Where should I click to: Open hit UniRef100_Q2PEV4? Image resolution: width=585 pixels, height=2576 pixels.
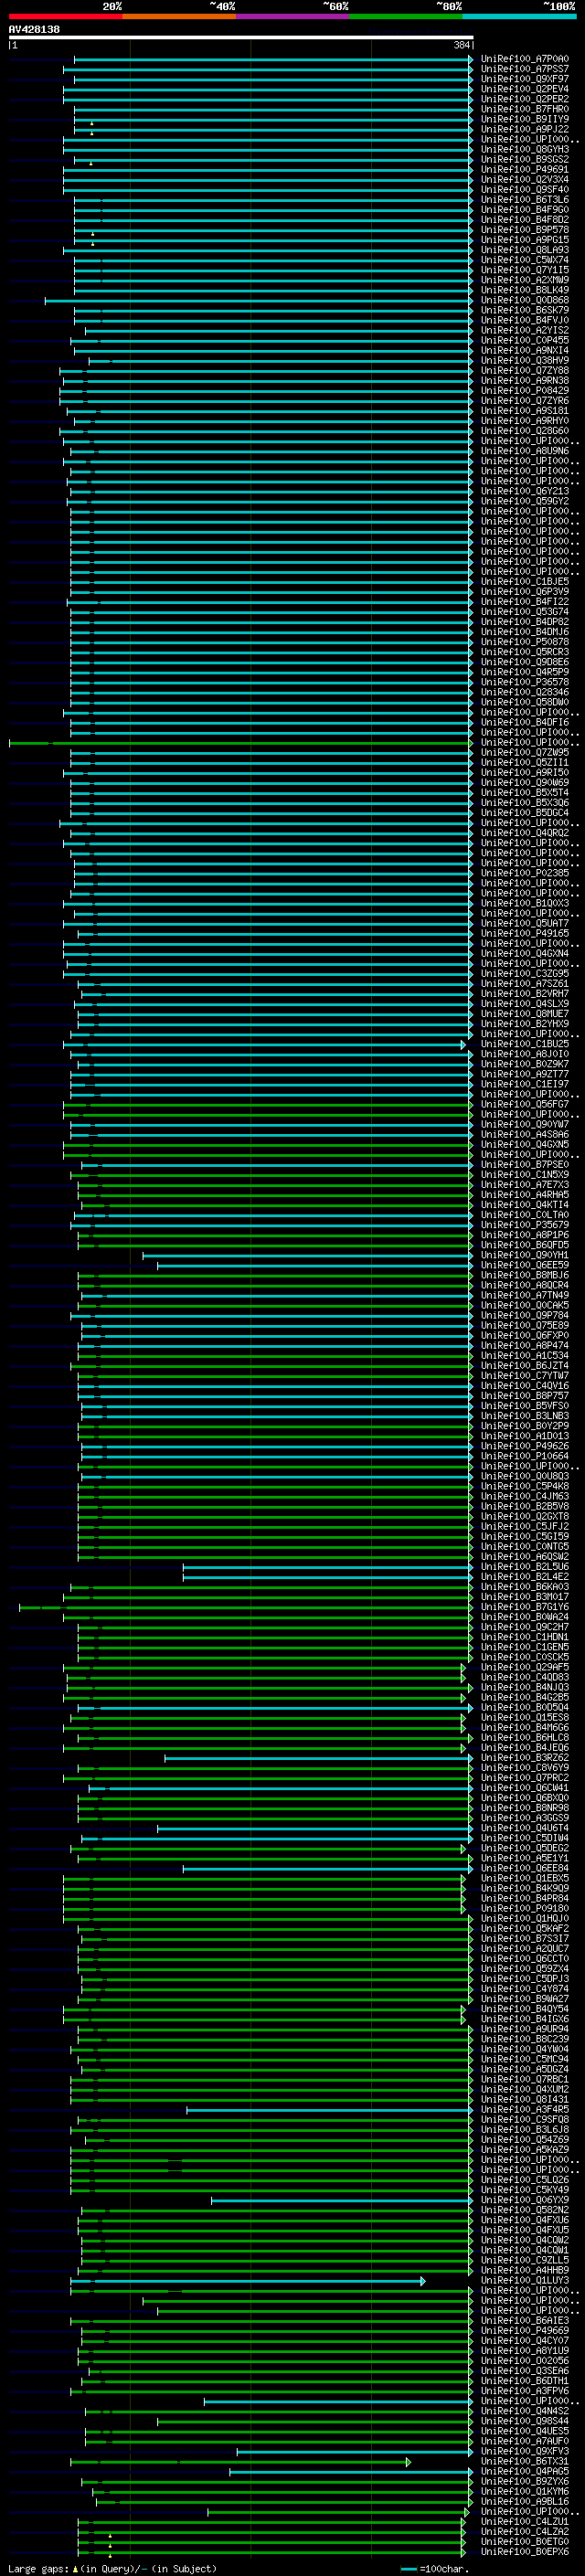coord(524,89)
